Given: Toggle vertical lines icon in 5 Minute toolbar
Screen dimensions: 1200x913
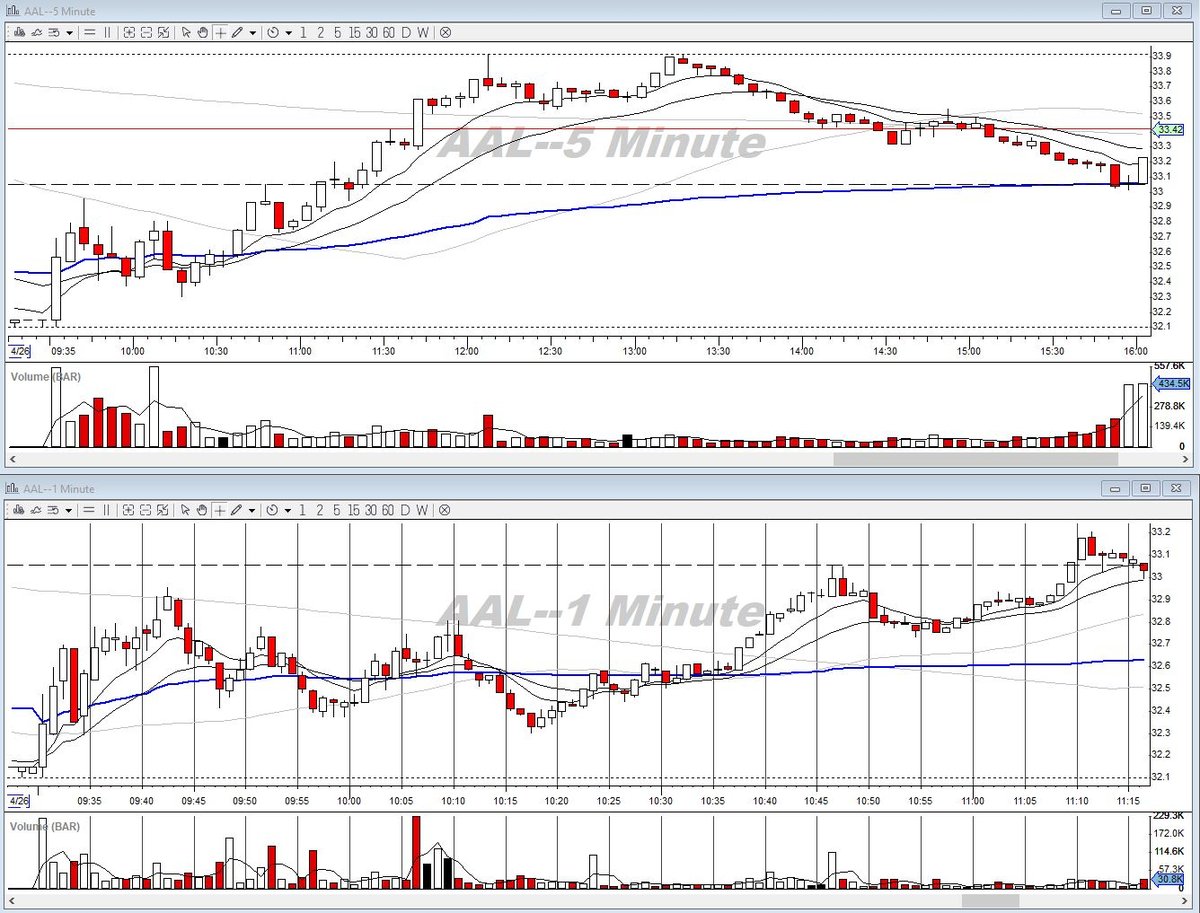Looking at the screenshot, I should pos(107,32).
